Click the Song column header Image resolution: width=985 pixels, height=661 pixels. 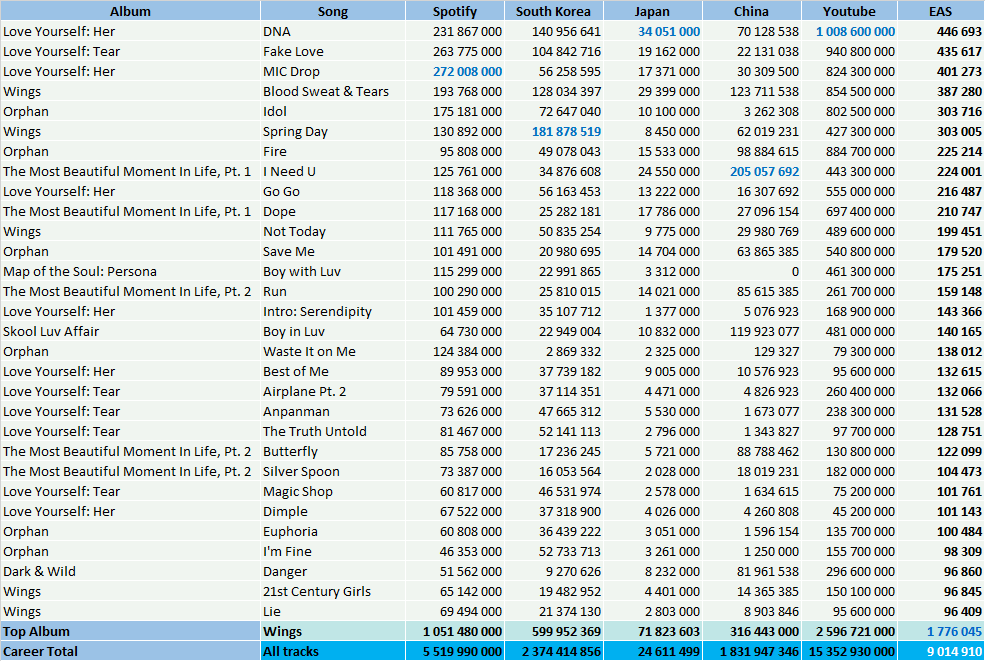click(x=332, y=11)
